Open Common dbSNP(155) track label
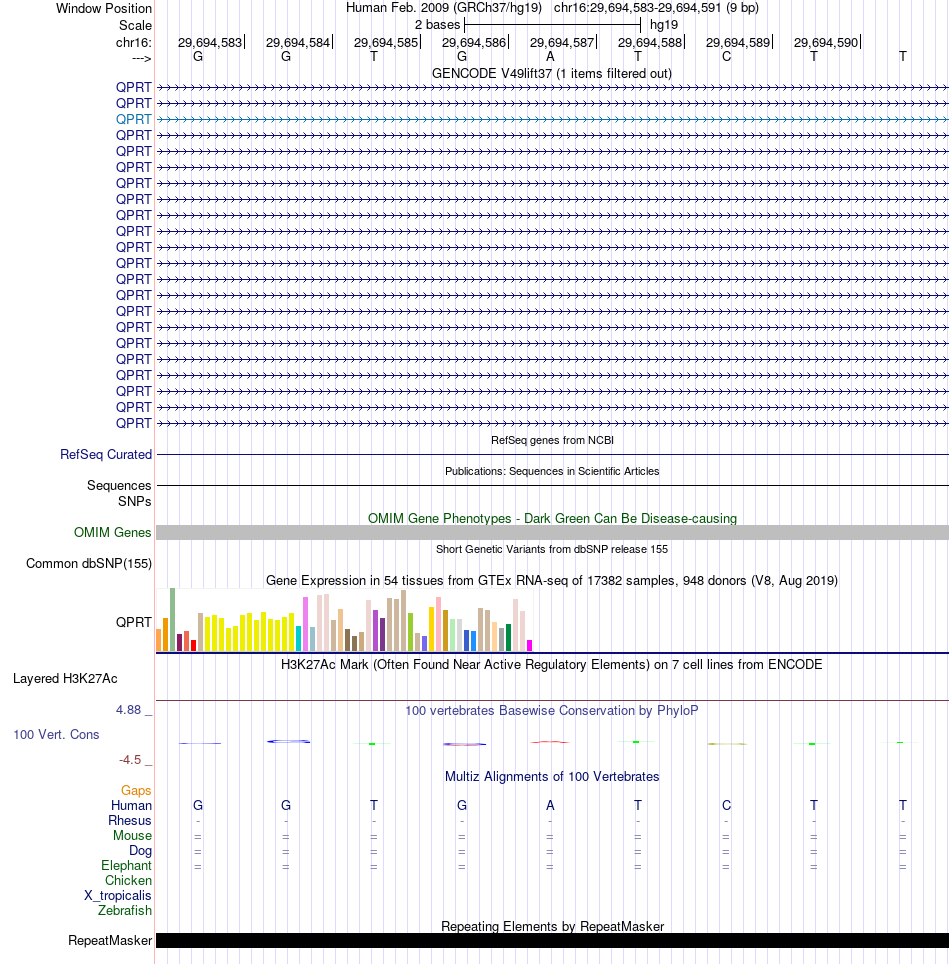950x964 pixels. 89,564
